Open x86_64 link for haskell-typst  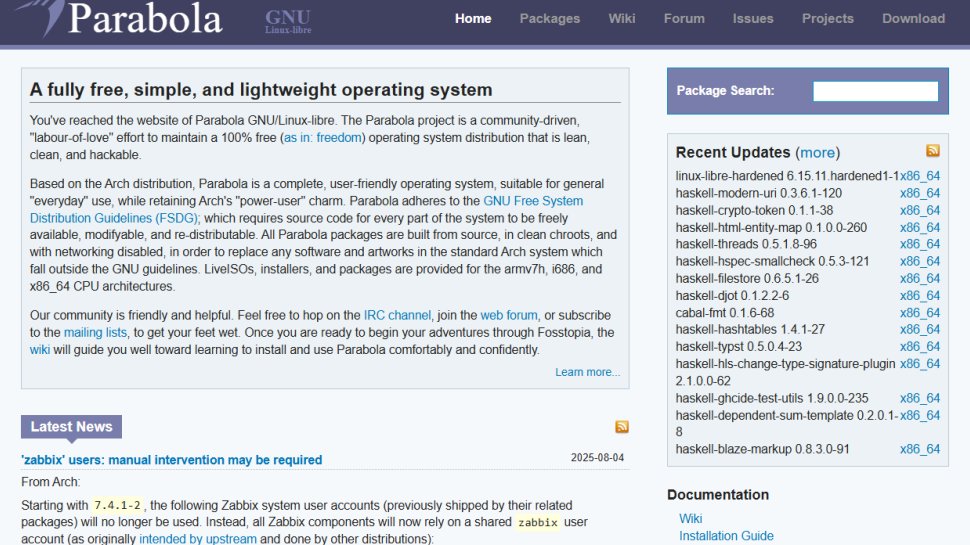point(920,346)
